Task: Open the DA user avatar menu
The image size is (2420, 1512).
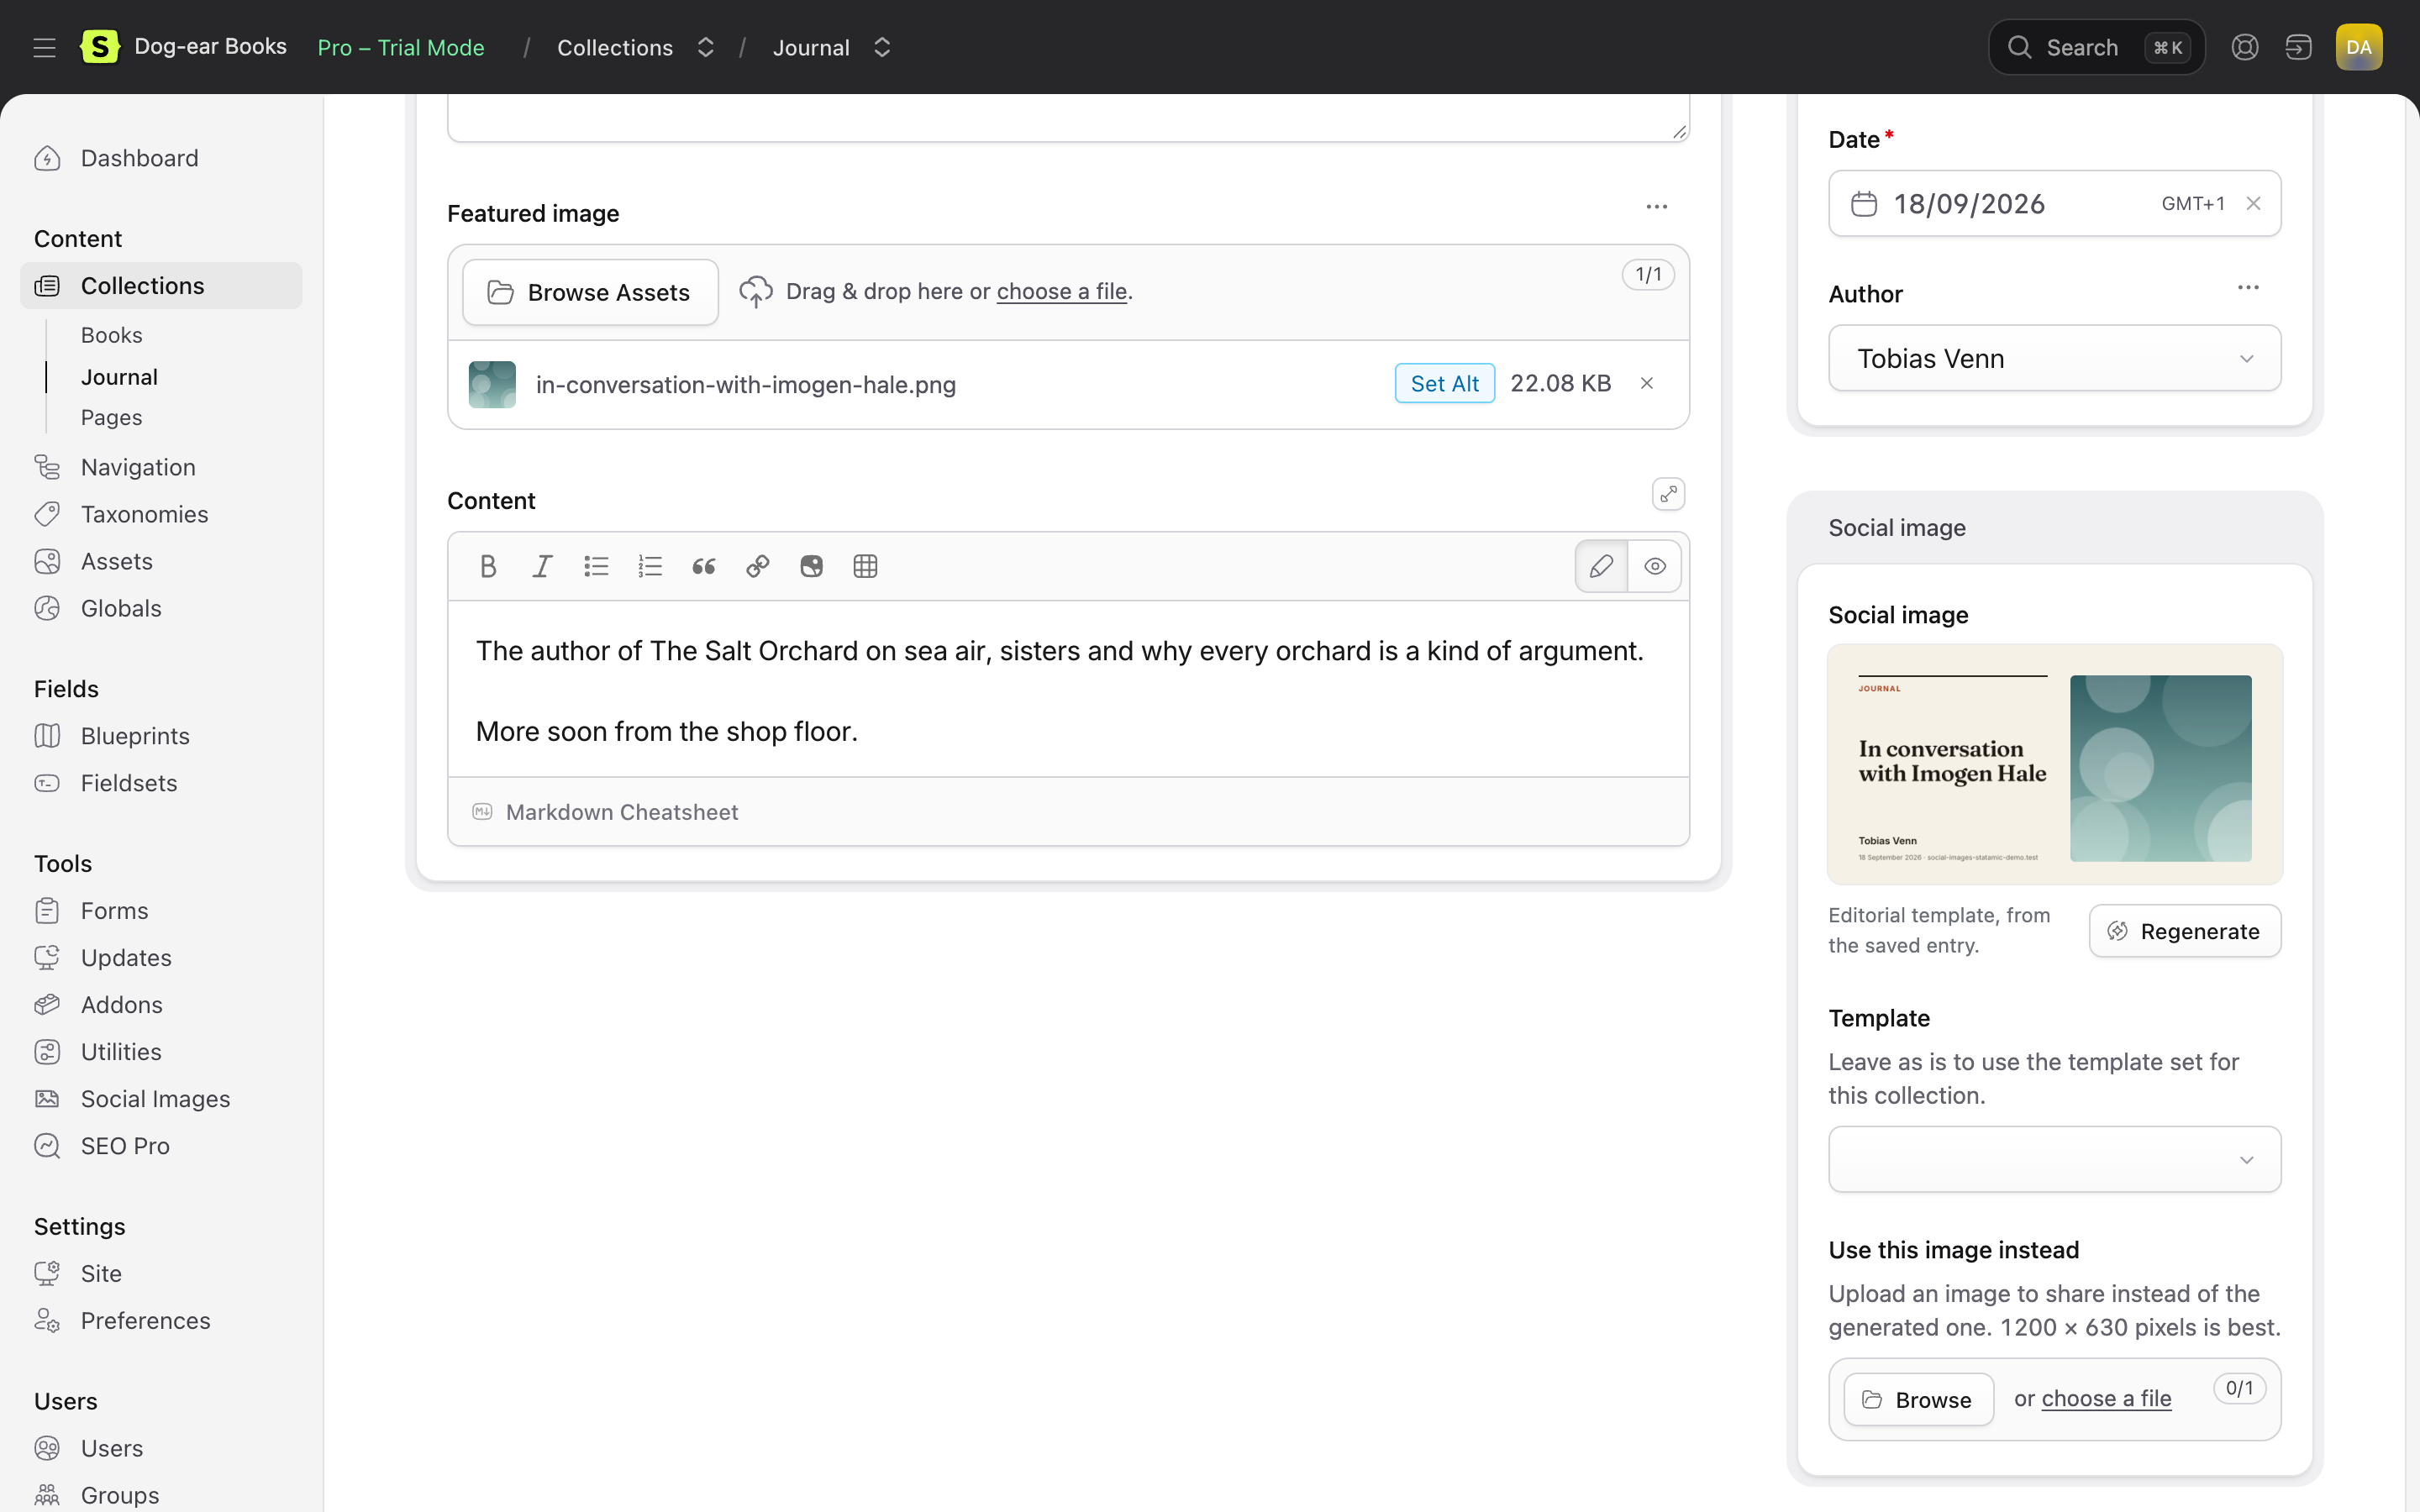Action: pos(2359,47)
